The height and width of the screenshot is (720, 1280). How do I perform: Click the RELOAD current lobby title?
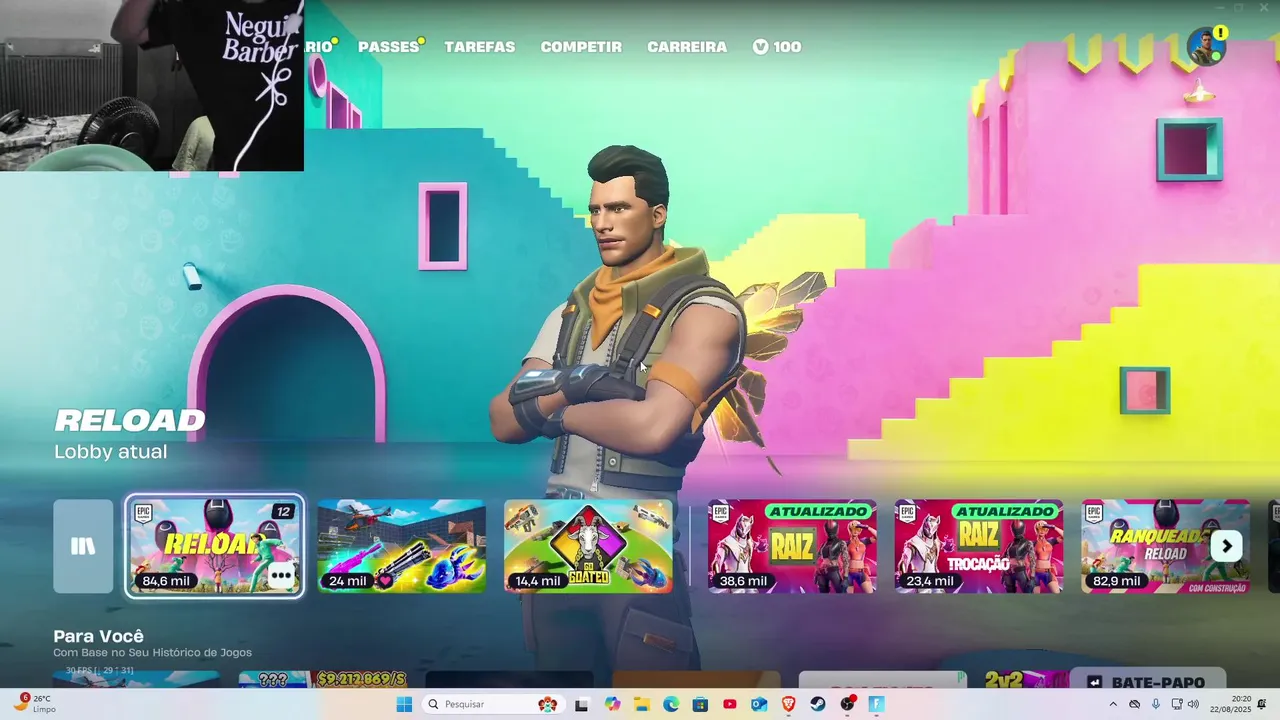click(x=130, y=421)
